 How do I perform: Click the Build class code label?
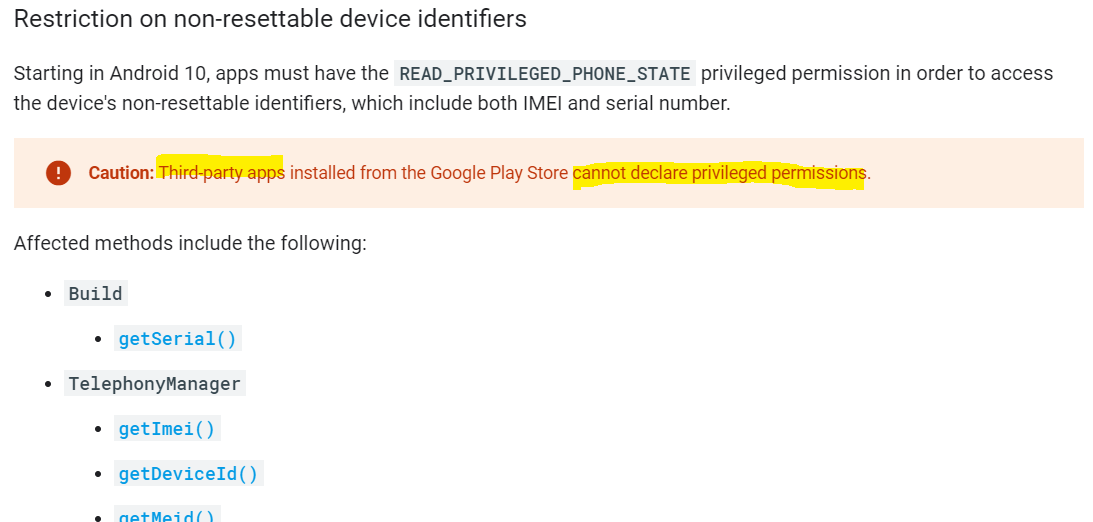click(x=95, y=293)
